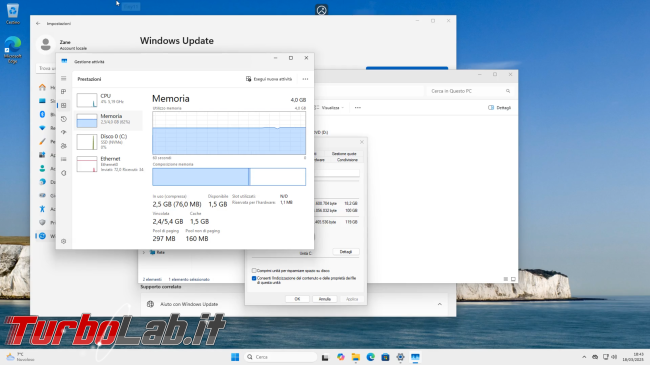Click 'Esegui nuova attività' button

click(x=269, y=79)
